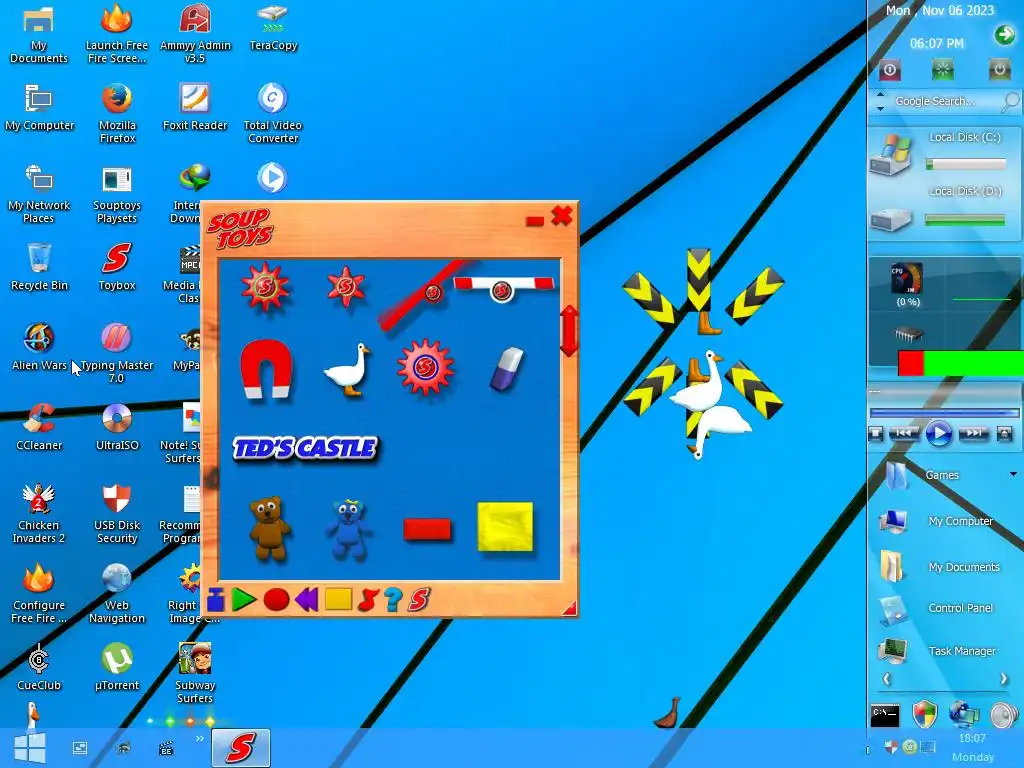The image size is (1024, 768).
Task: Click the yellow square stop button
Action: pos(338,599)
